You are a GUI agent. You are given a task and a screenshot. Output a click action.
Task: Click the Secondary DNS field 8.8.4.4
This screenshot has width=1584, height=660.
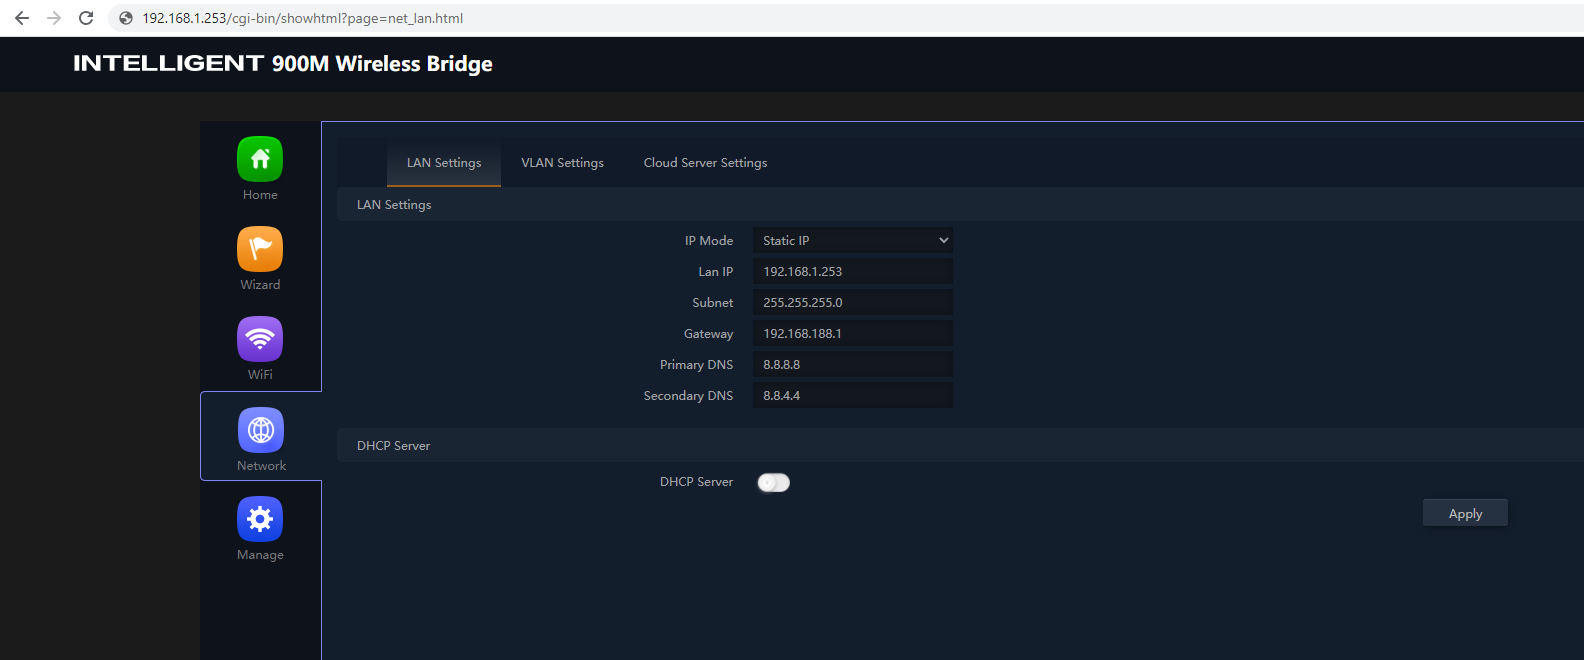tap(852, 395)
